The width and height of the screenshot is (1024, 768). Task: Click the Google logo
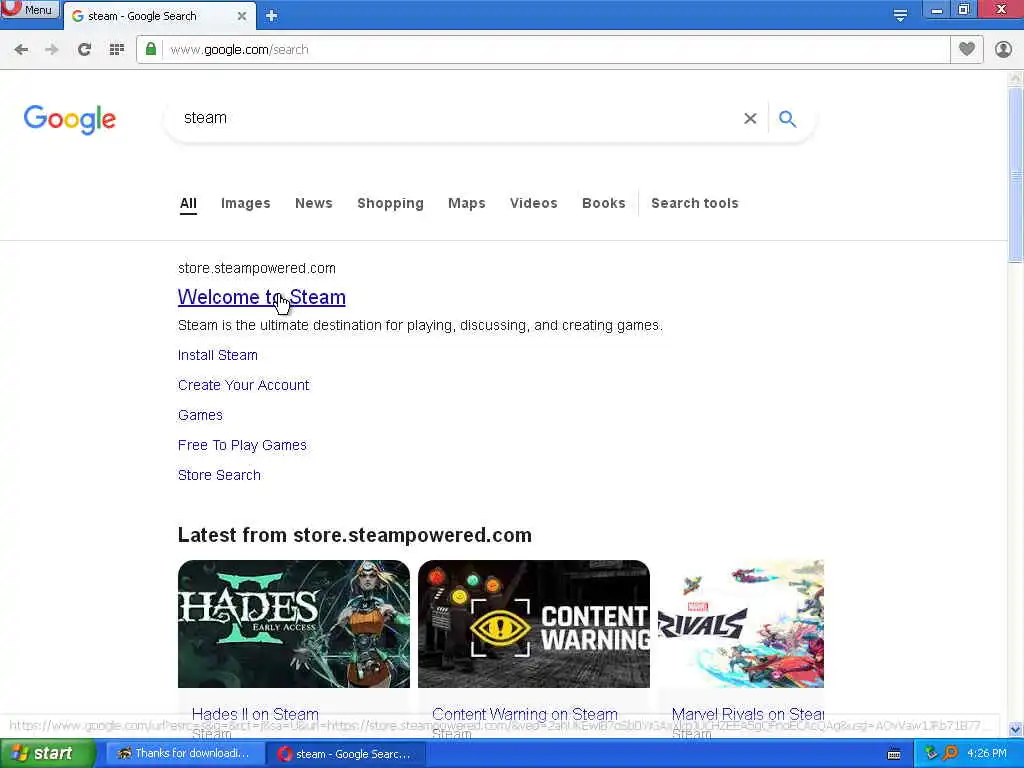click(x=70, y=119)
